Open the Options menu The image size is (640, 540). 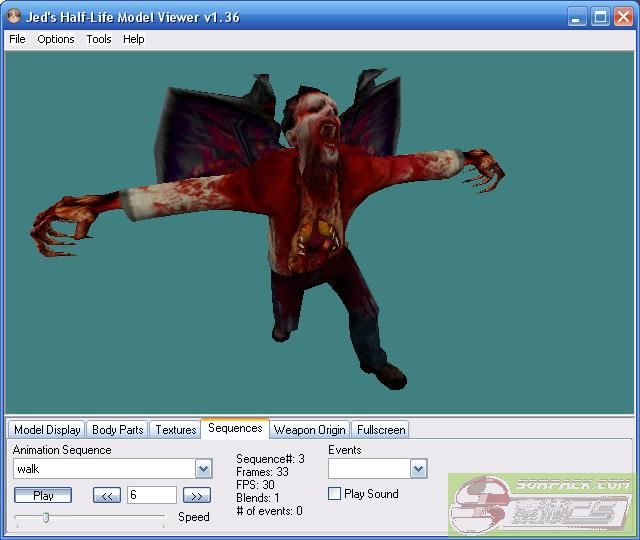[x=56, y=39]
